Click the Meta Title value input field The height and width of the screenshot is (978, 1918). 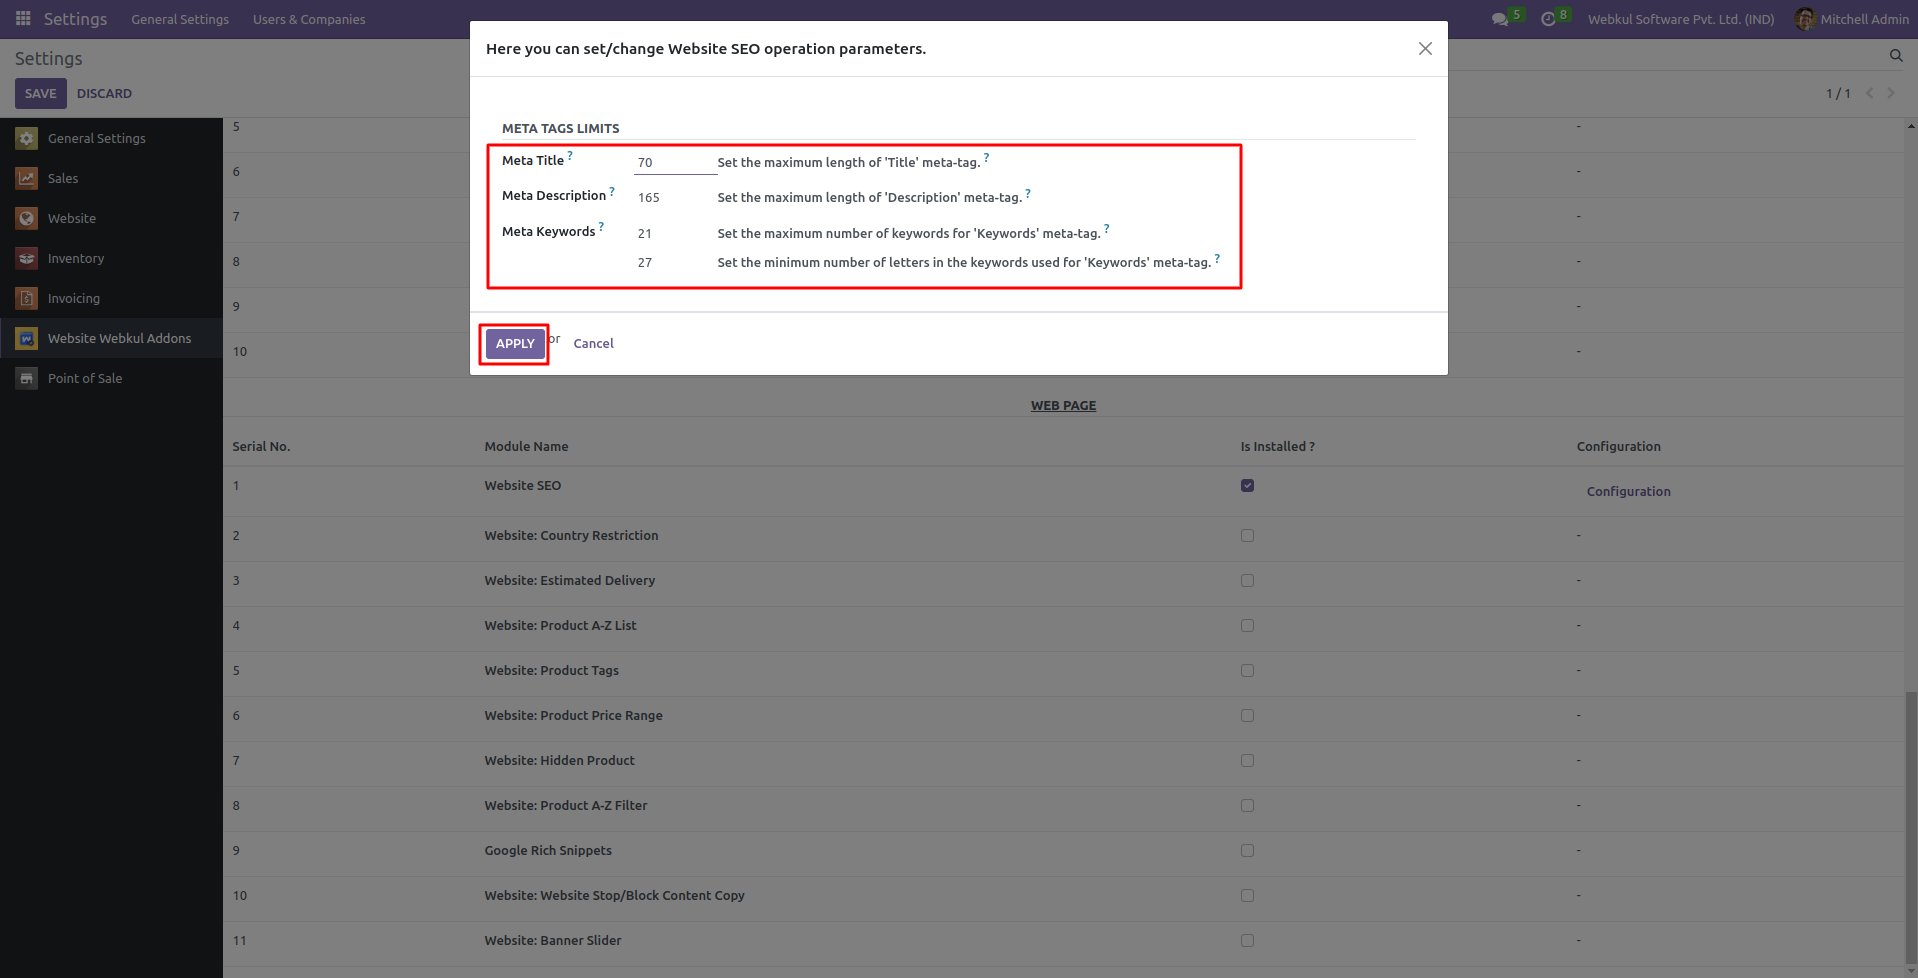coord(674,163)
